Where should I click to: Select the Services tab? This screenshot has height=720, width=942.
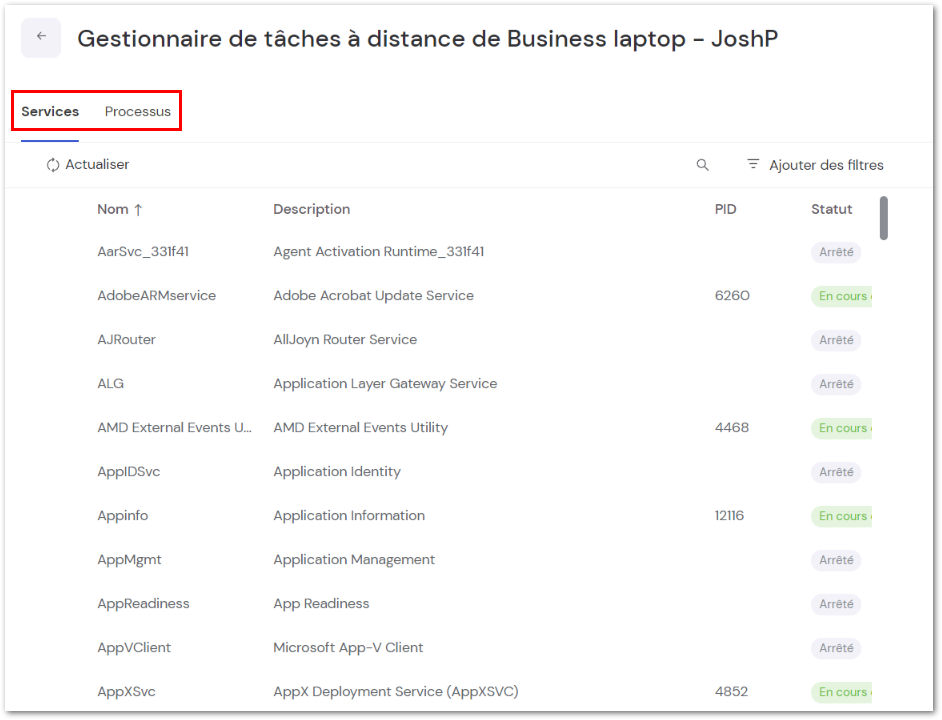(50, 111)
